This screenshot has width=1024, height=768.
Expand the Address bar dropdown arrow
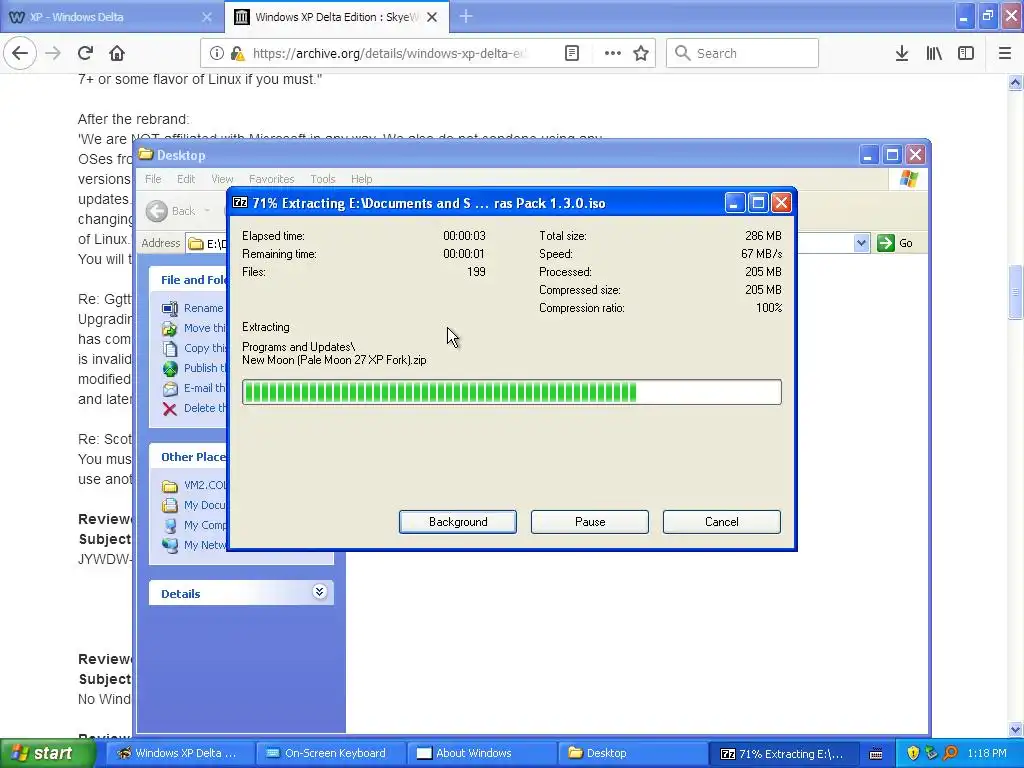coord(861,244)
